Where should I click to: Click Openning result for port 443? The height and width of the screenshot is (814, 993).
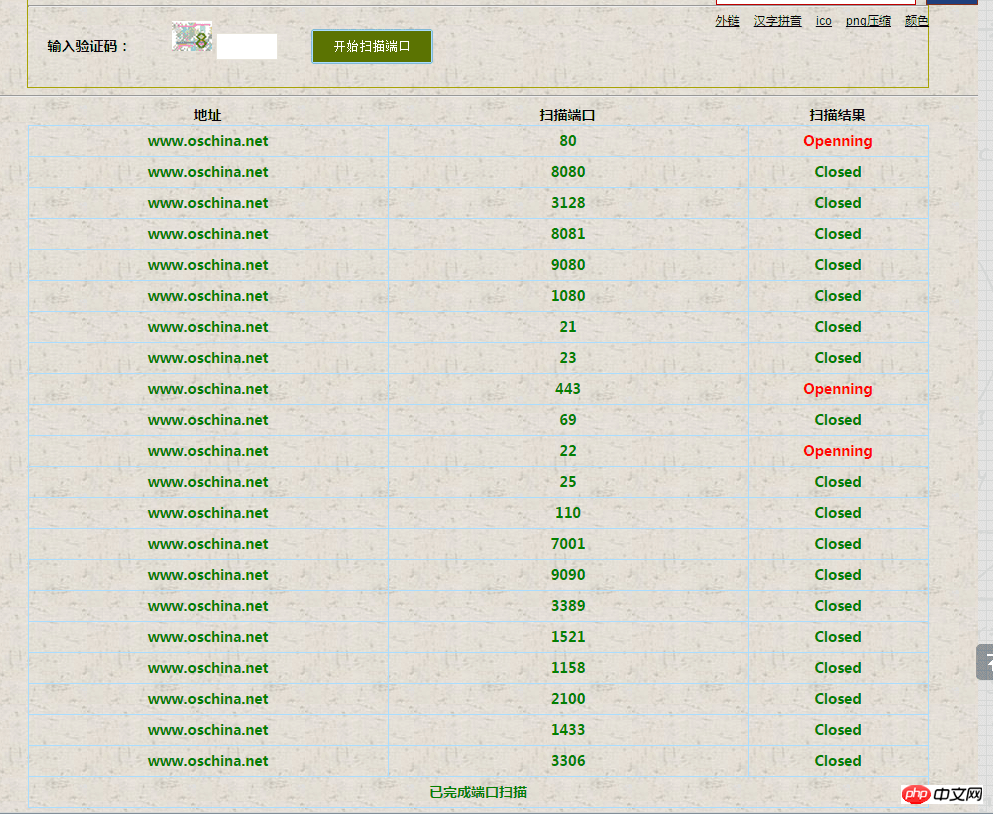coord(838,390)
